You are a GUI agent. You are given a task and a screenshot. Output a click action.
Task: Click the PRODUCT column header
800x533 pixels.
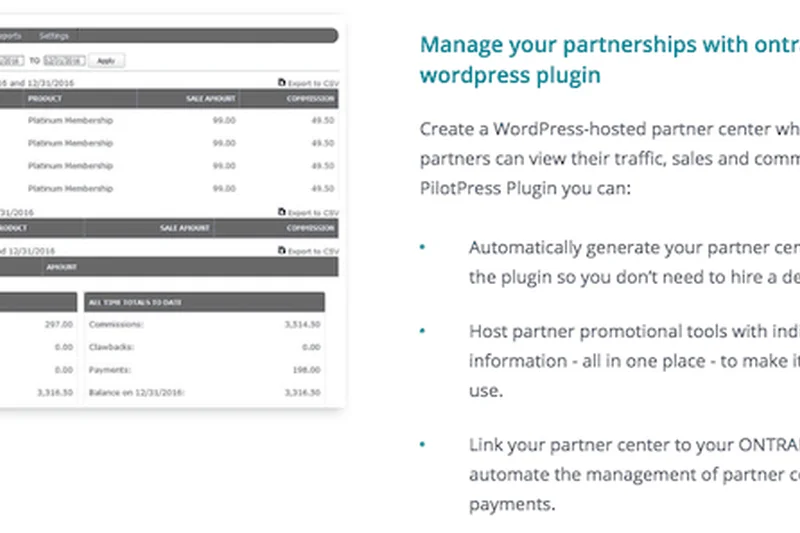pyautogui.click(x=45, y=99)
